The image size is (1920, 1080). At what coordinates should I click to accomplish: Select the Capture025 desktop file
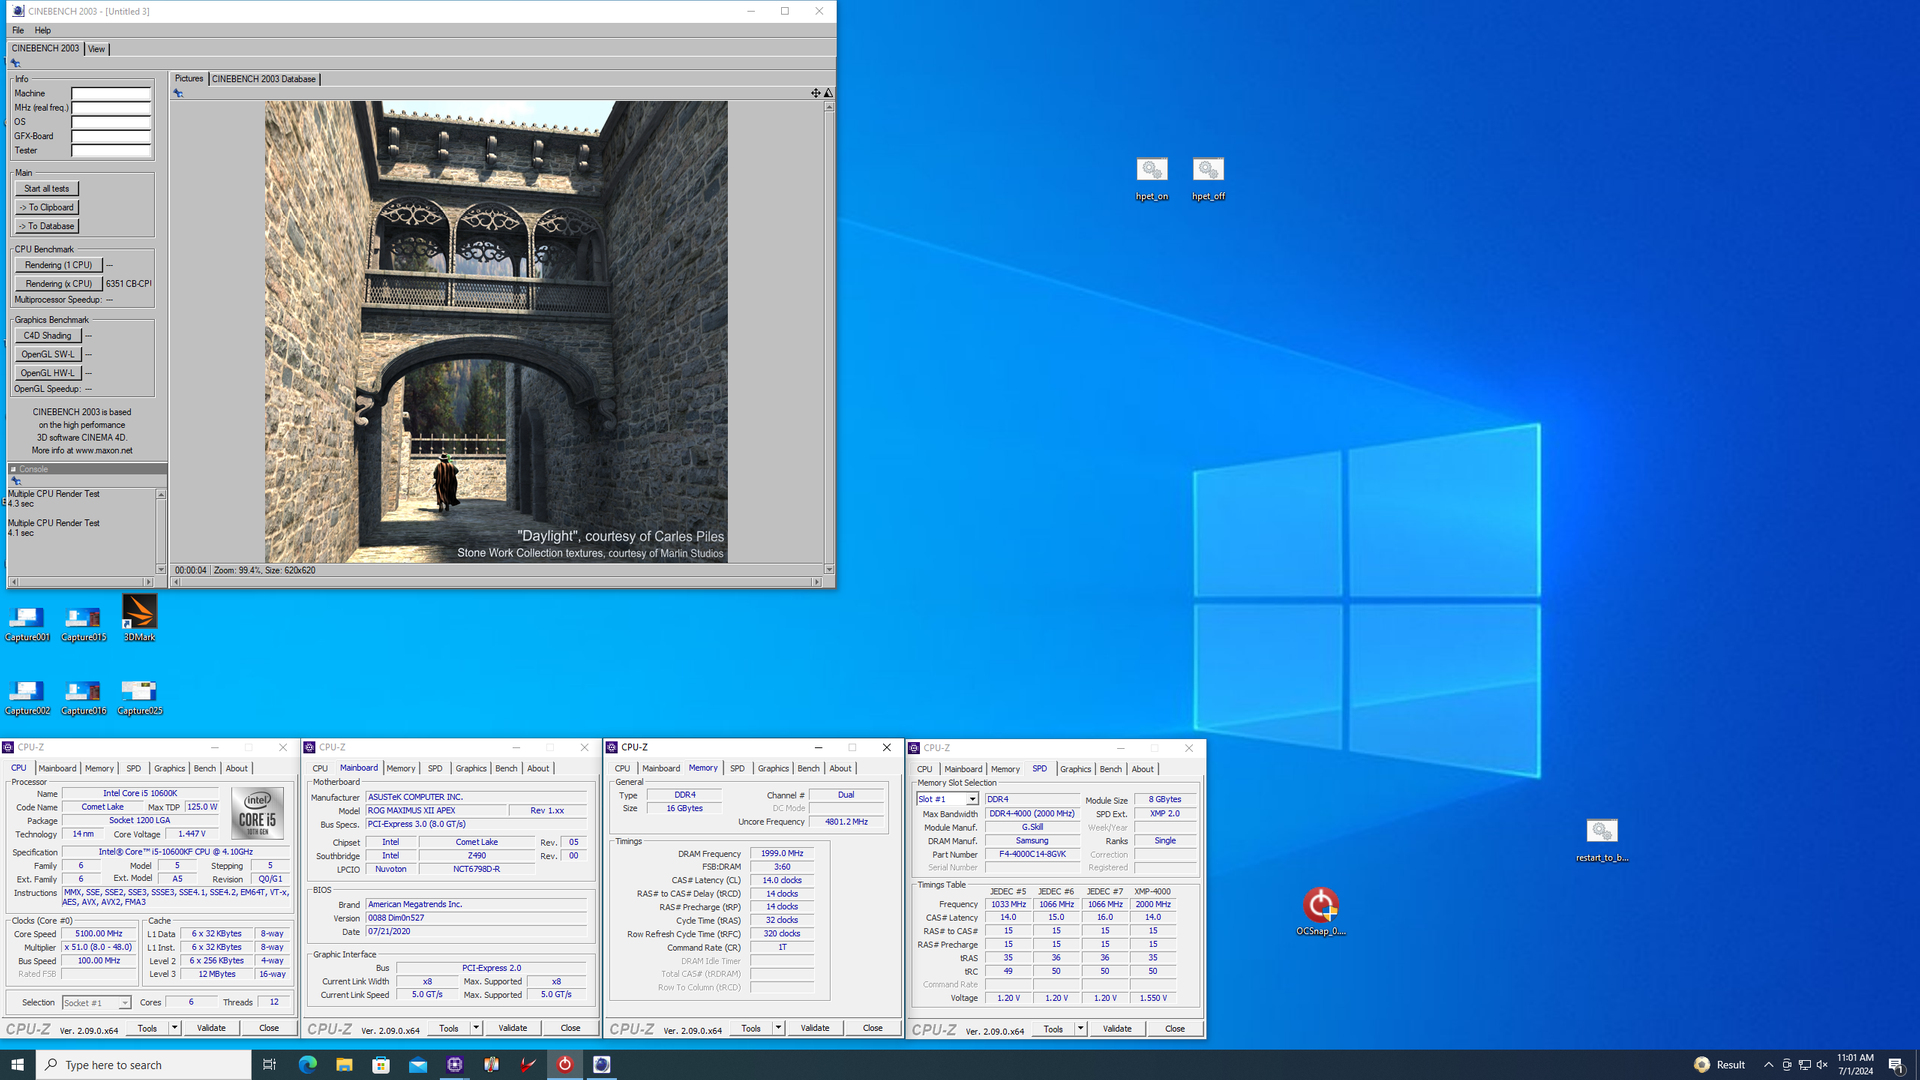(x=139, y=697)
